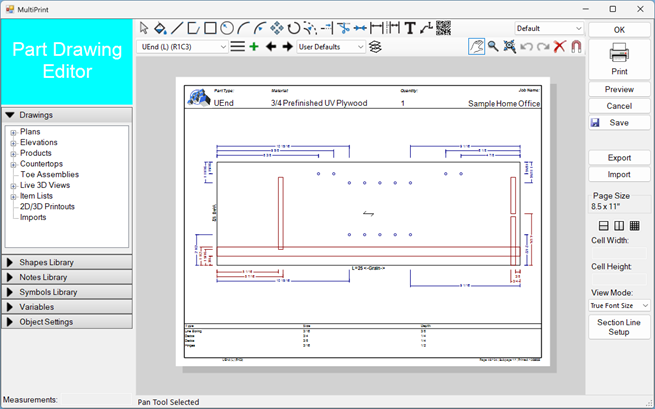Expand the Shapes Library panel
This screenshot has height=409, width=655.
[67, 262]
